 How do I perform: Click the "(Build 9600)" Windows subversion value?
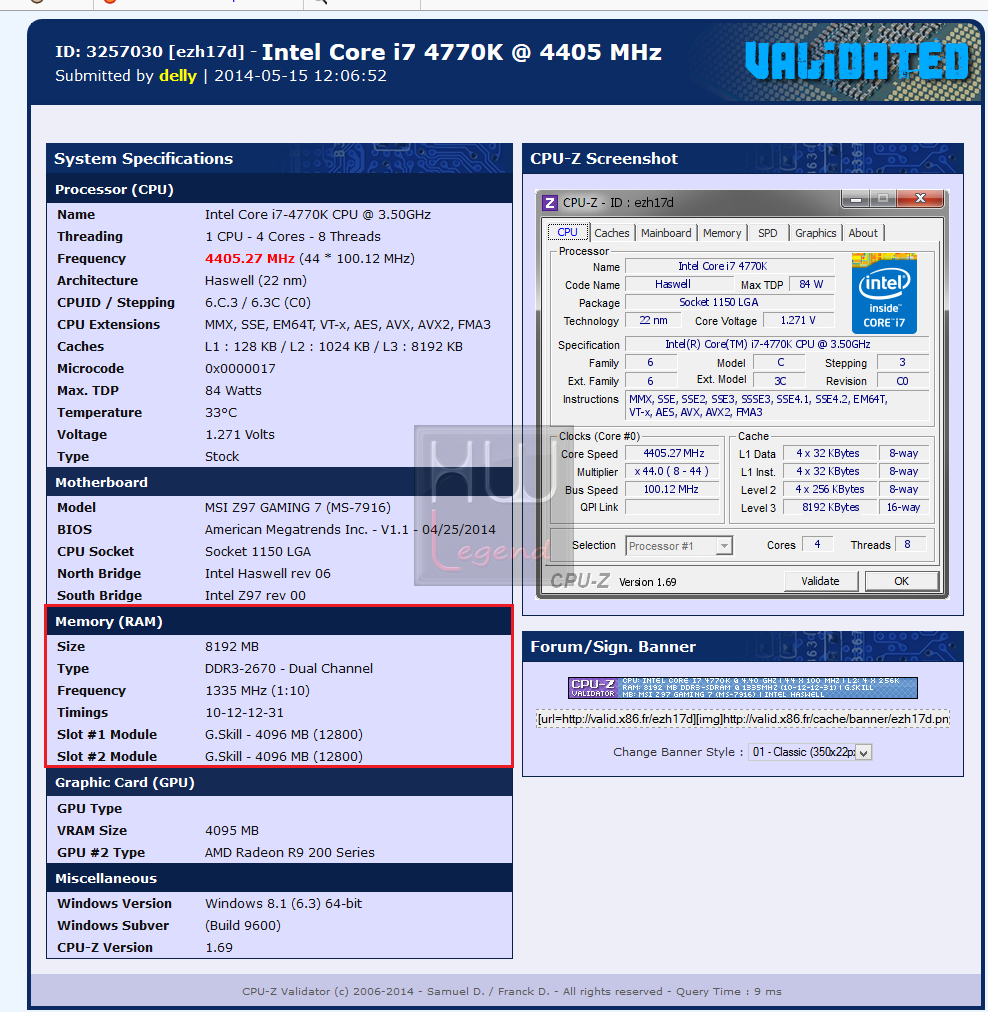[243, 925]
